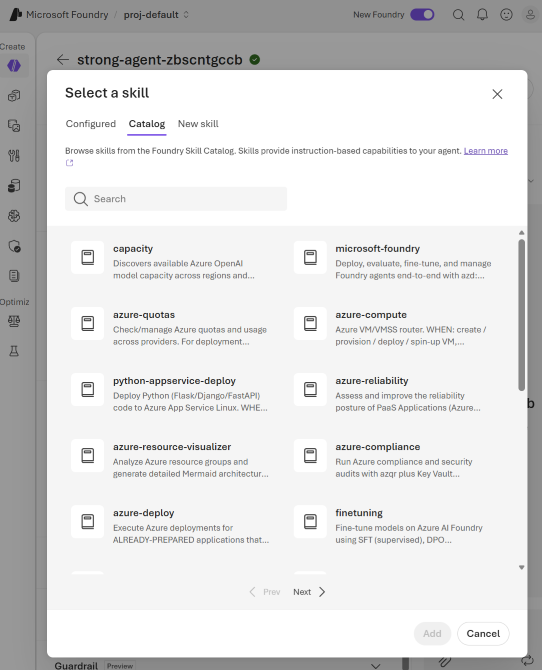Open the capacity skill book icon

tap(88, 257)
